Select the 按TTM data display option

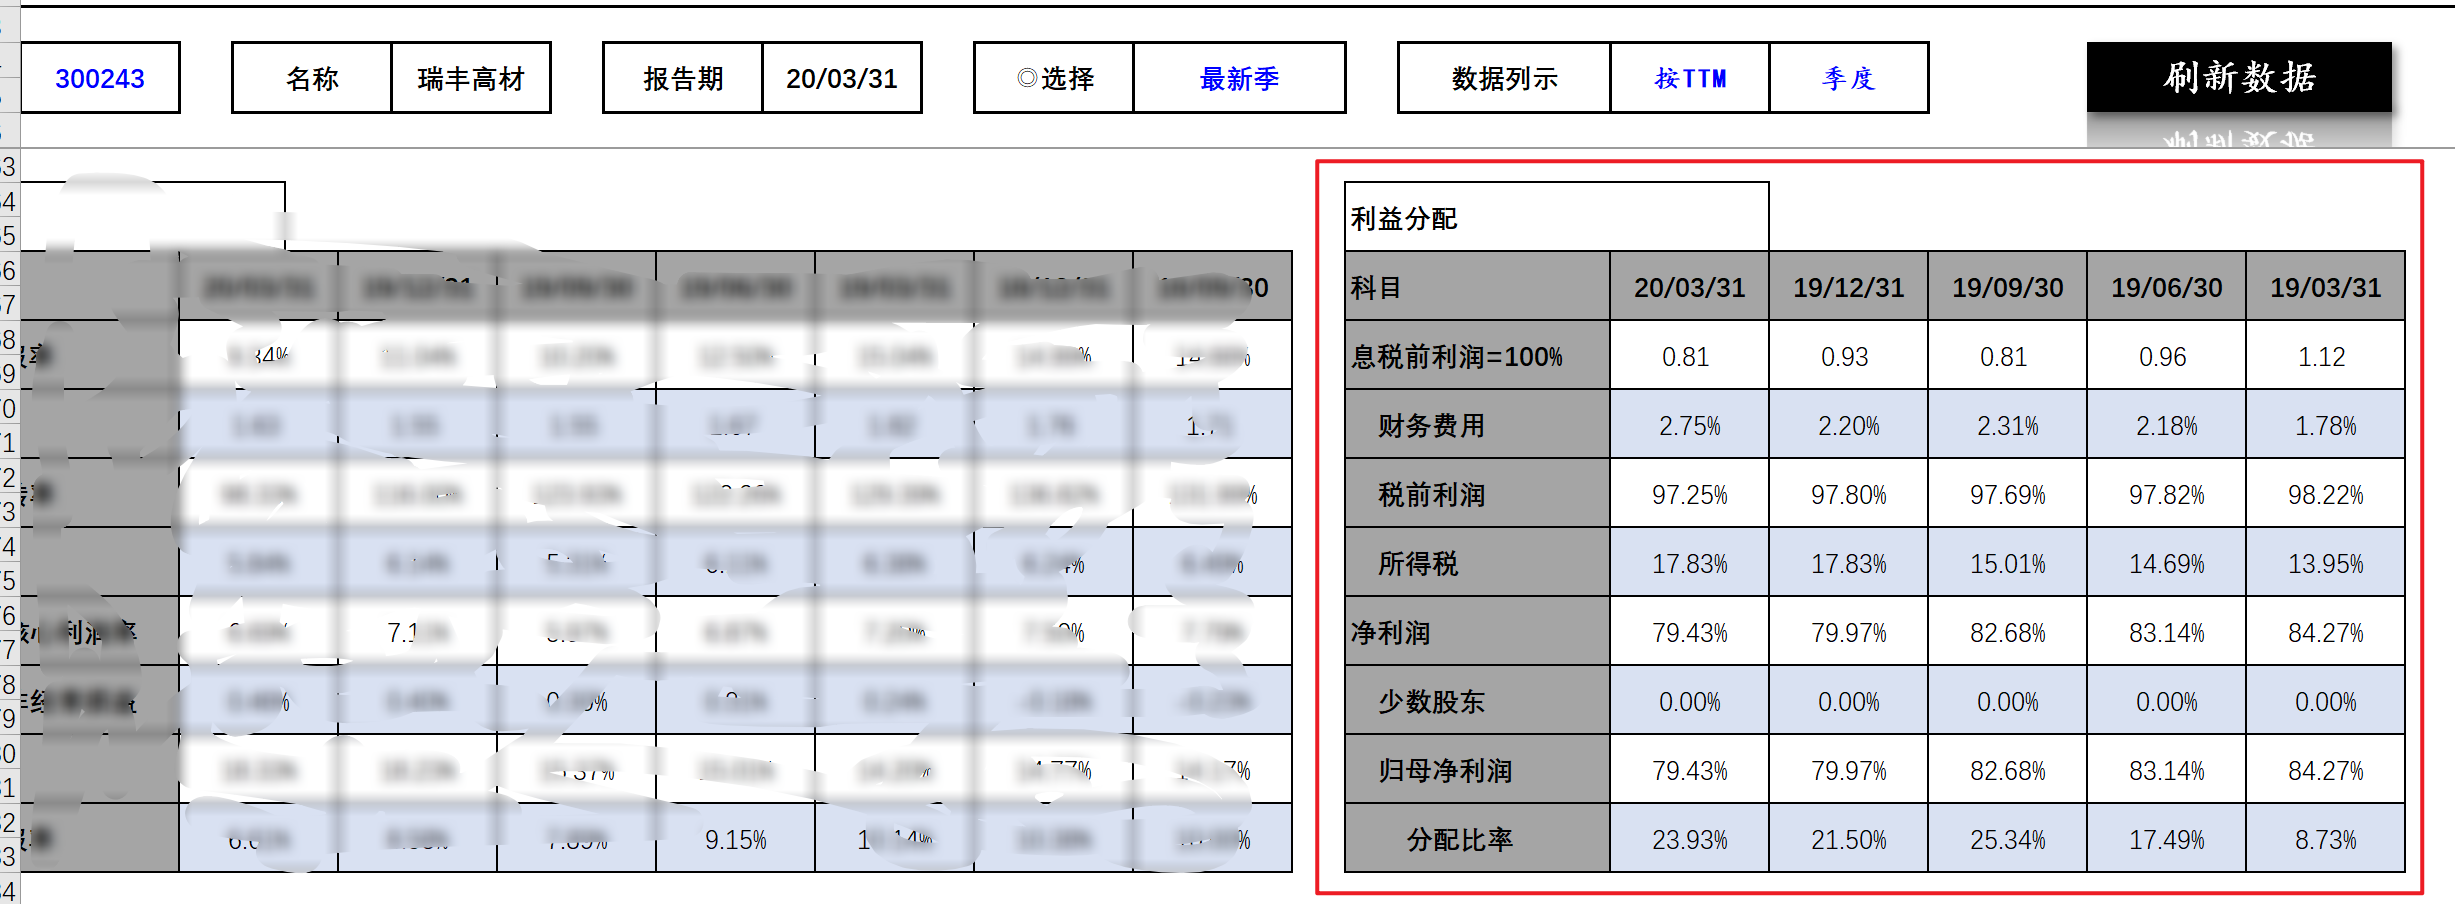pyautogui.click(x=1689, y=78)
